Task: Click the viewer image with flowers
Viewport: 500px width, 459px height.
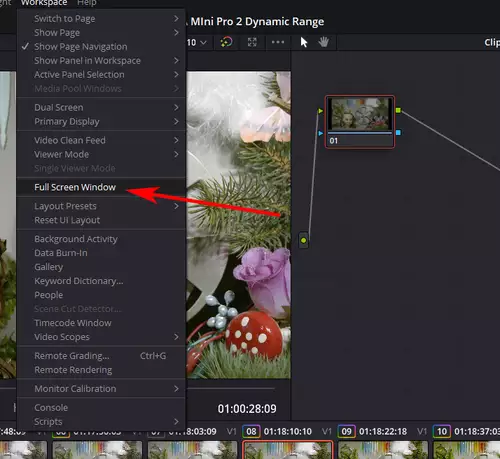Action: [239, 225]
